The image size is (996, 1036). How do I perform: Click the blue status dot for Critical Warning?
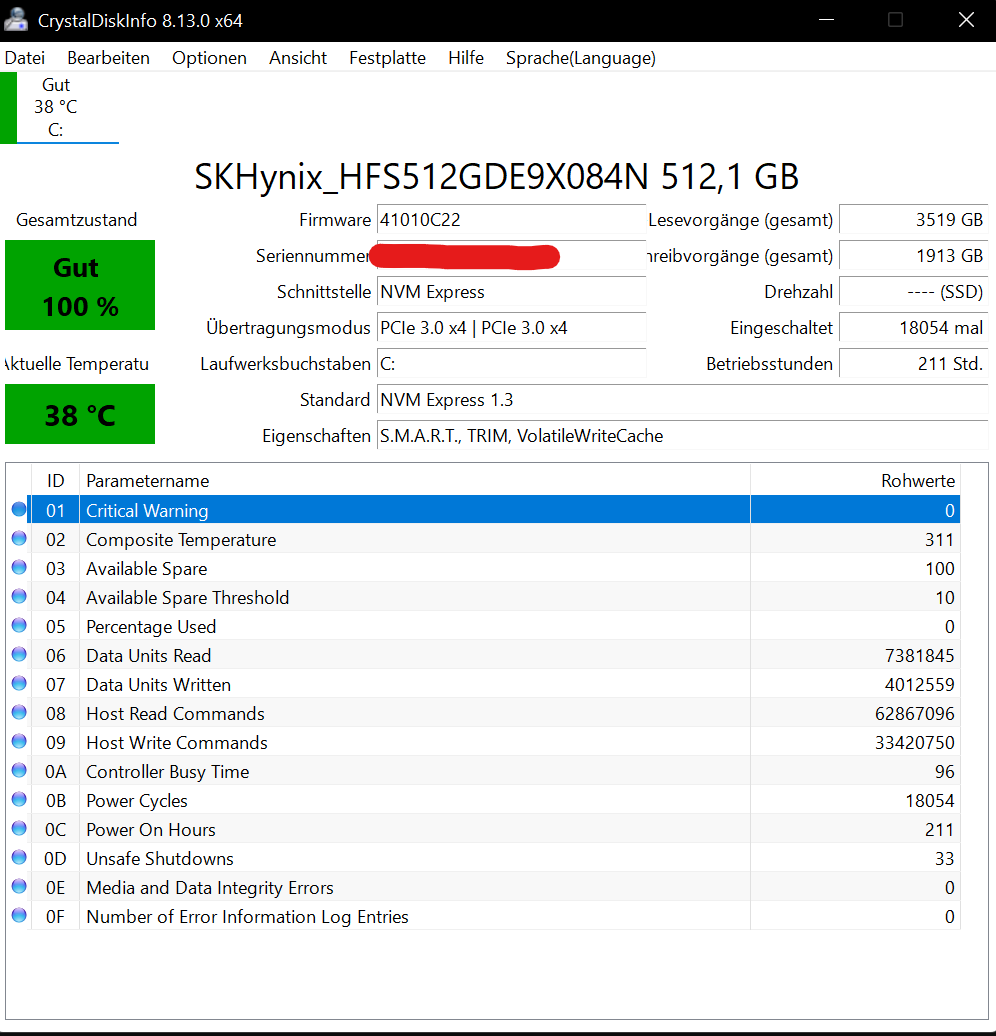[19, 509]
